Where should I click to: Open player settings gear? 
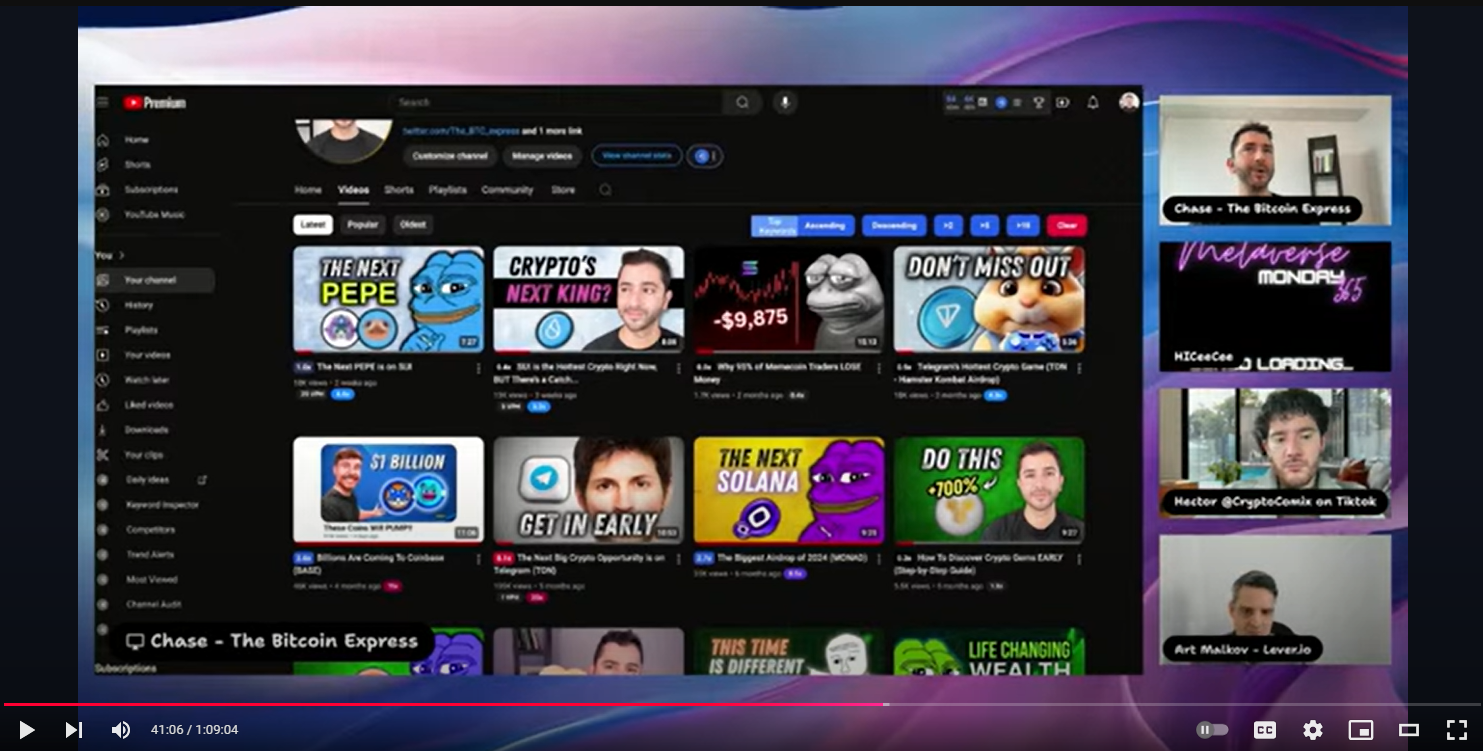point(1313,730)
